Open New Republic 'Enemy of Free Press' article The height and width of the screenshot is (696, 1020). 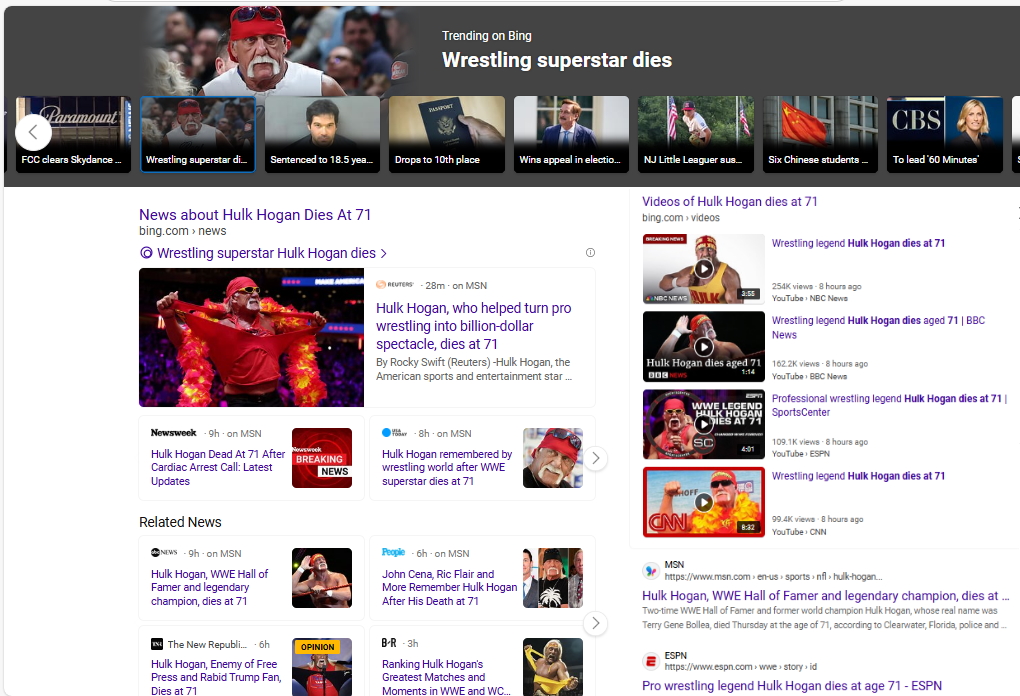216,677
